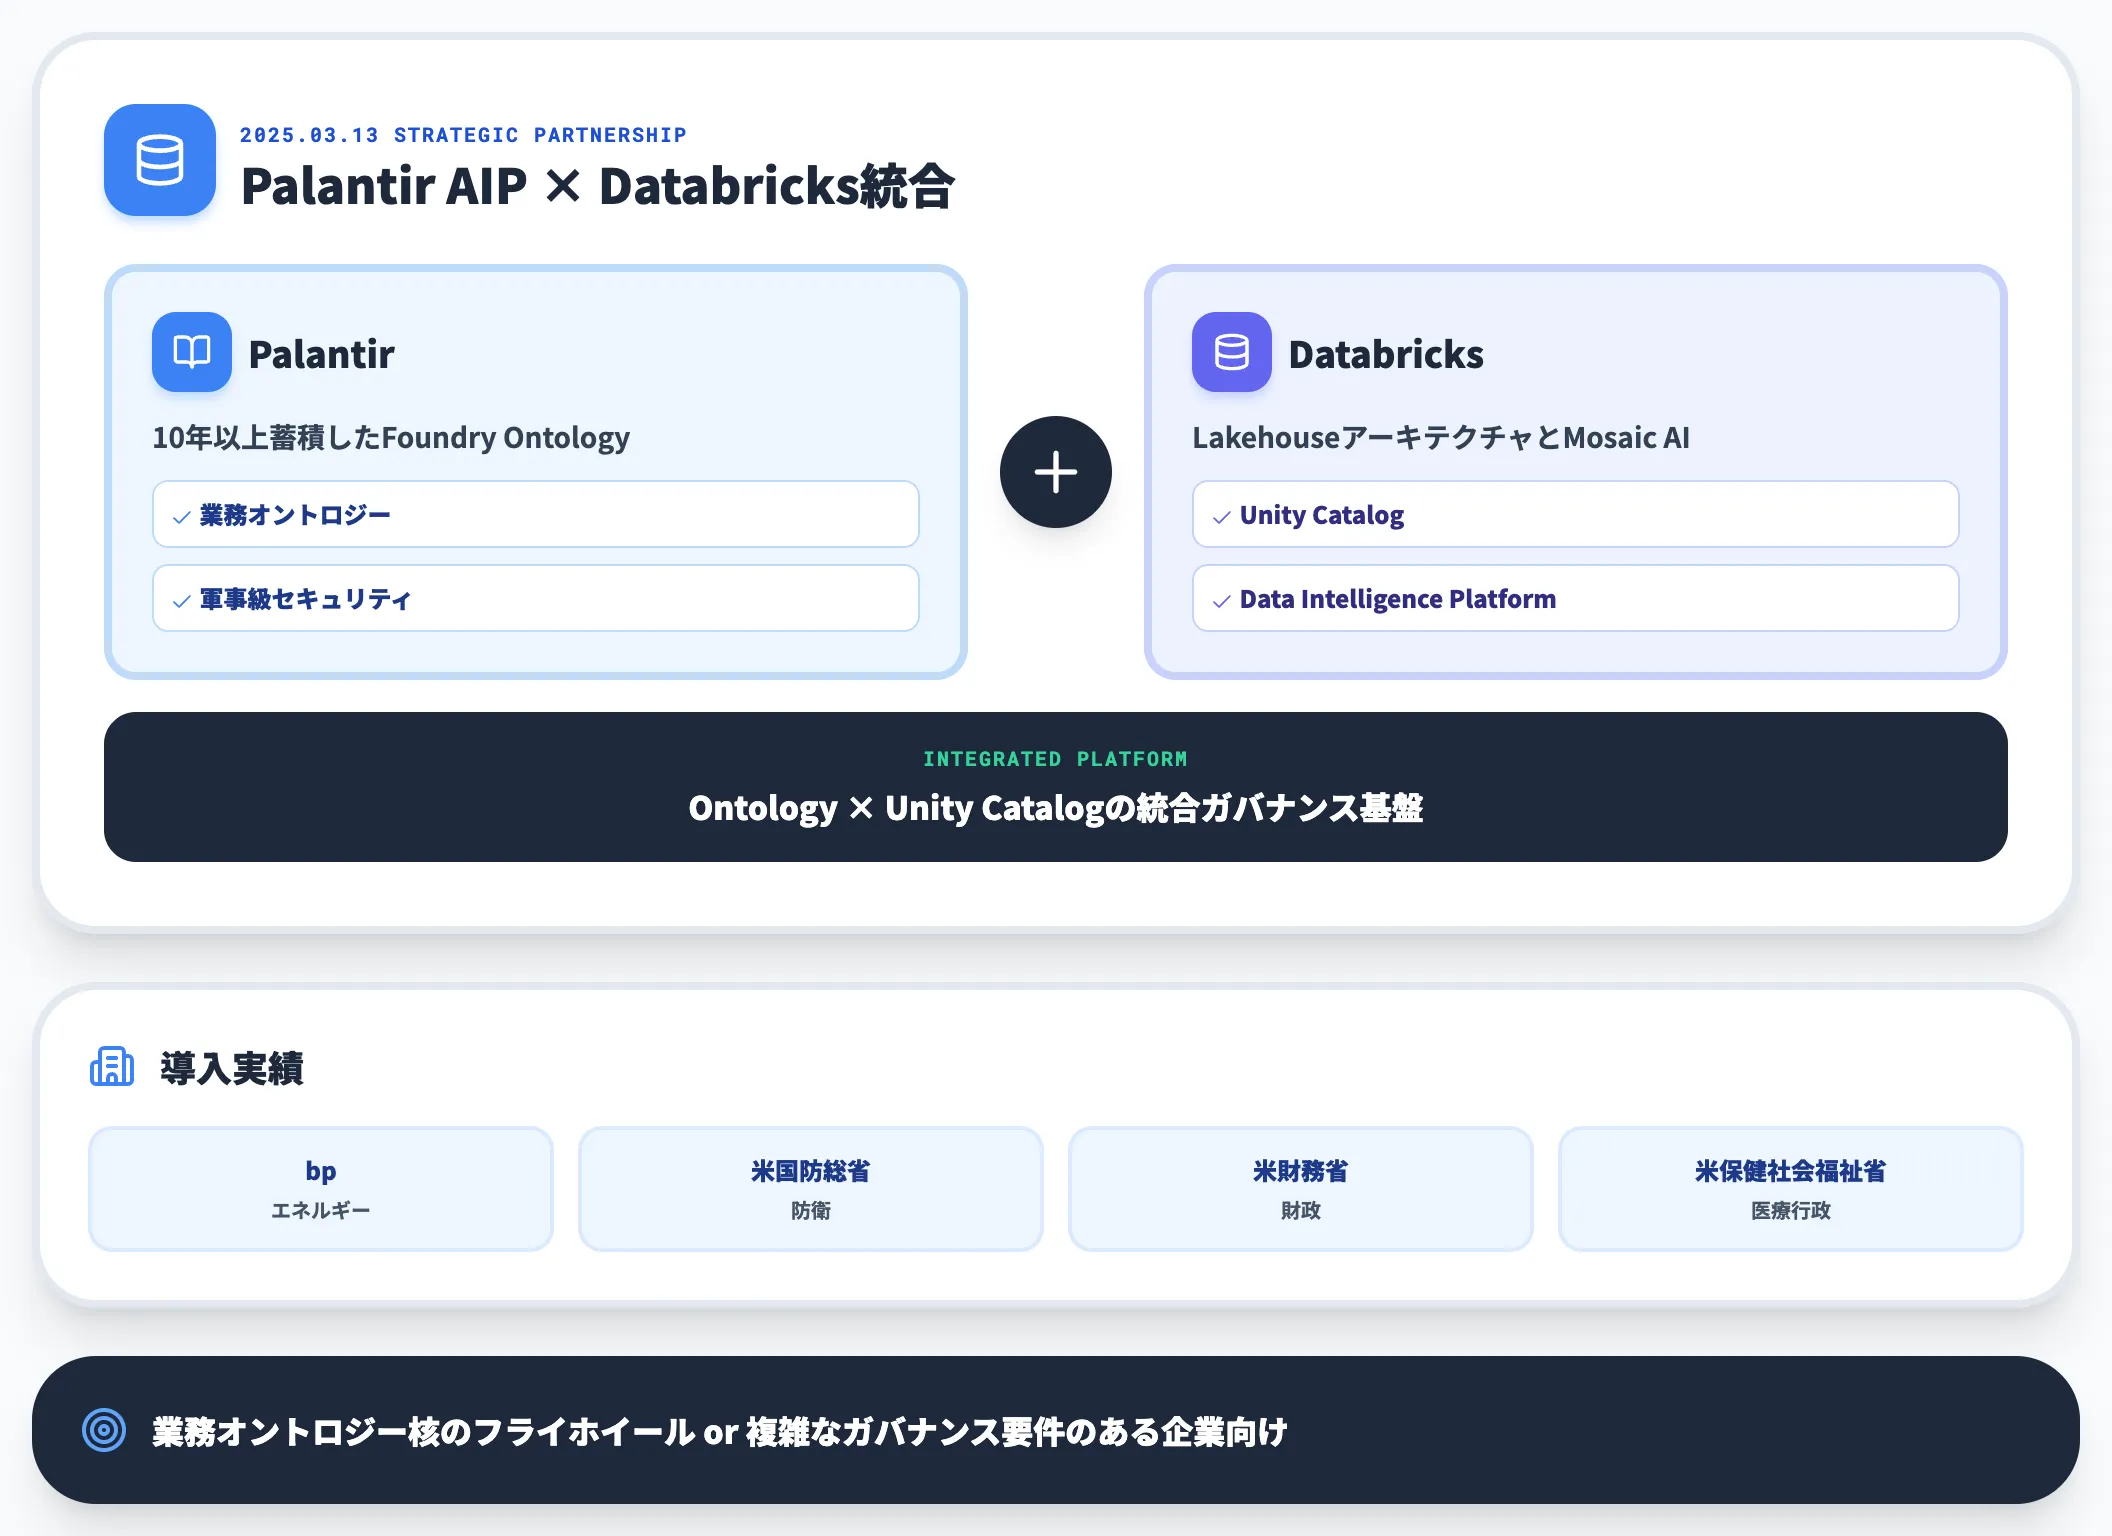Click the Palantir AIP × Databricks統合 title
This screenshot has height=1536, width=2112.
[598, 186]
